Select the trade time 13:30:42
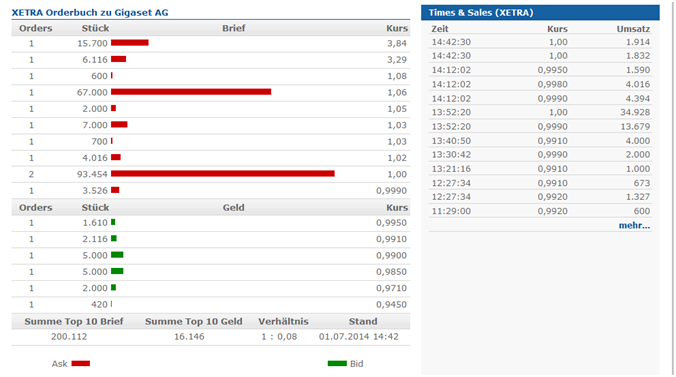This screenshot has width=676, height=377. point(451,154)
